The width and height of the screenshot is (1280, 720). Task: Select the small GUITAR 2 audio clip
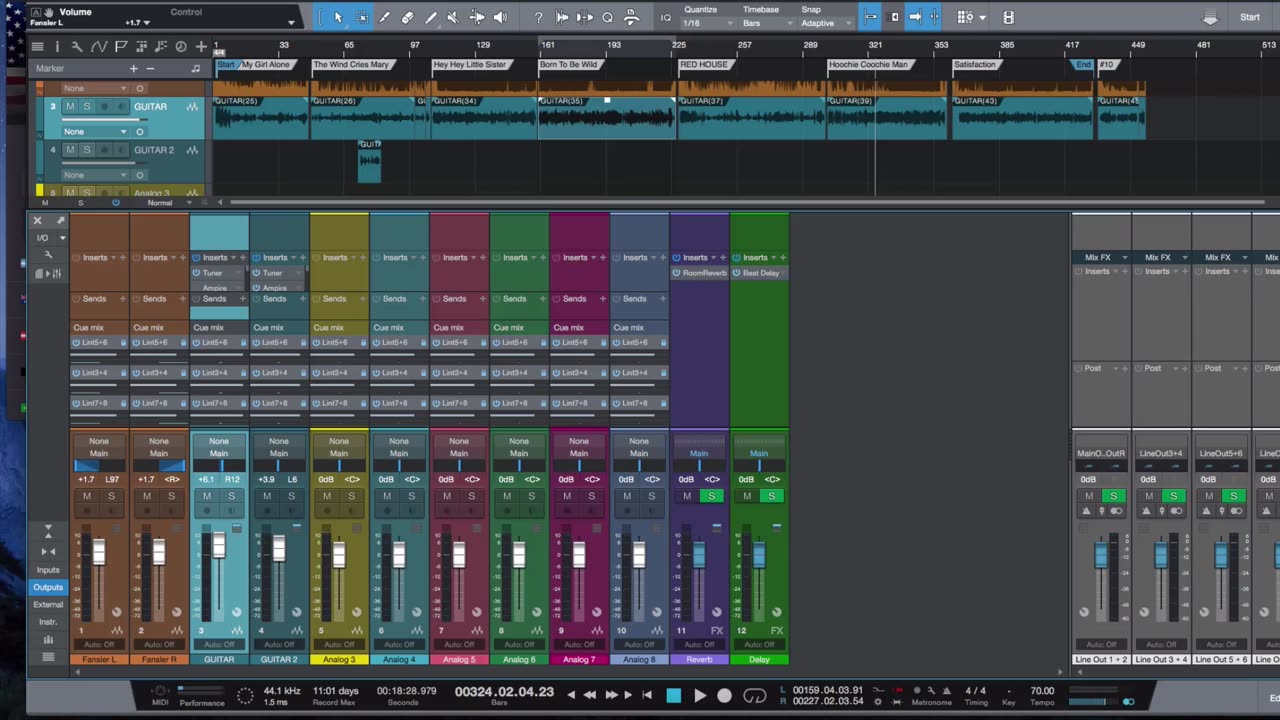click(x=369, y=162)
